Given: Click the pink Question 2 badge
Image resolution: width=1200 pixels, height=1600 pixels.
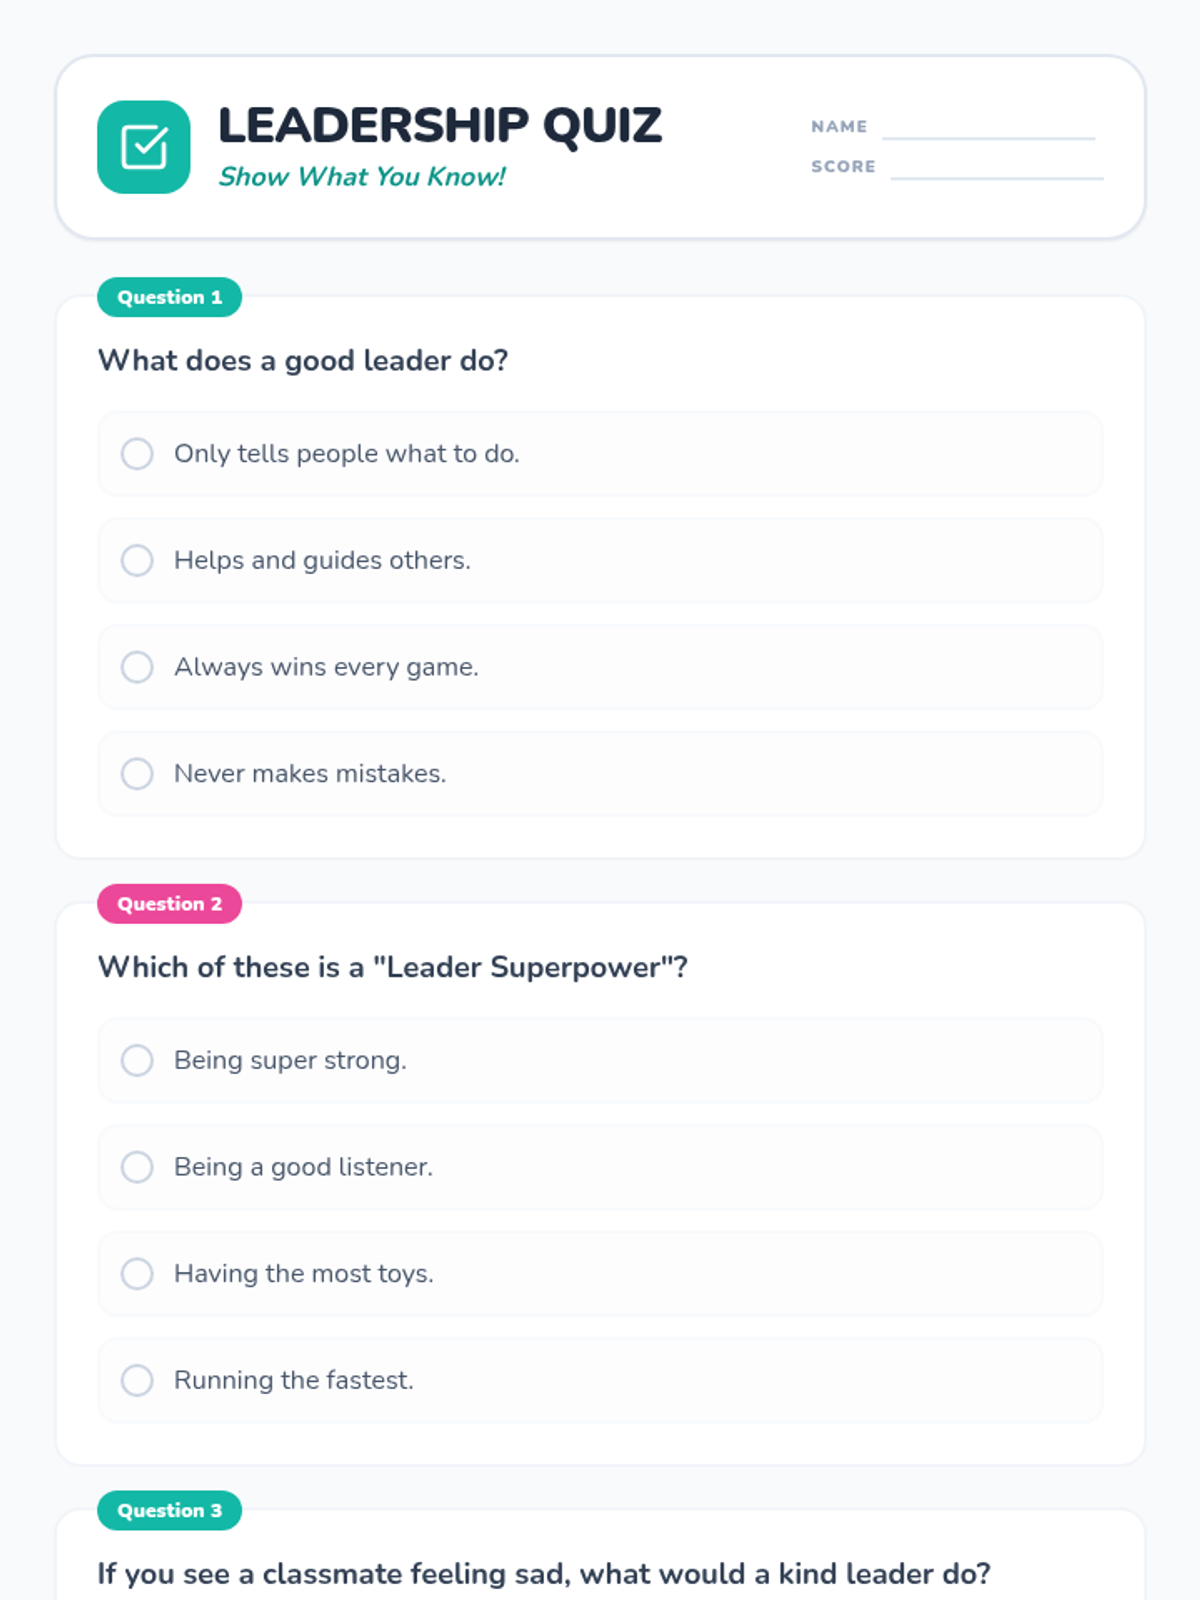Looking at the screenshot, I should click(x=169, y=904).
